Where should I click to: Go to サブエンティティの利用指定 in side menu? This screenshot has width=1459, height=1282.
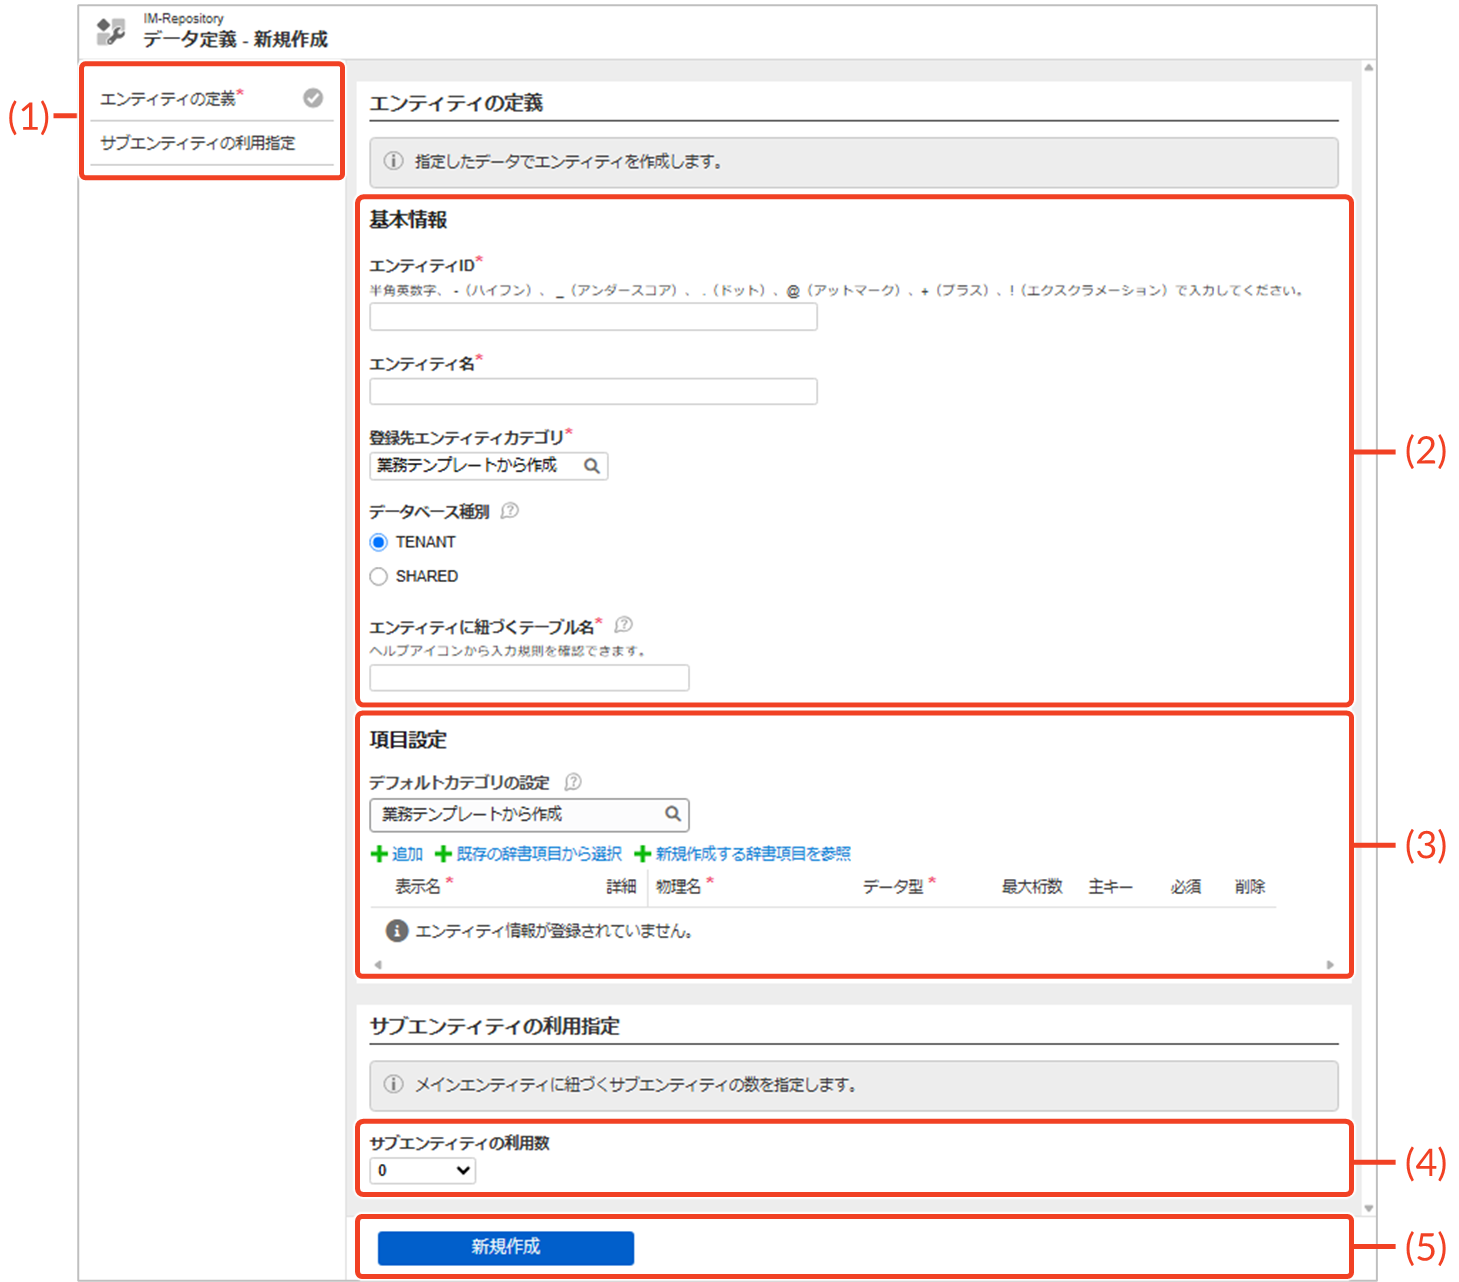[198, 143]
